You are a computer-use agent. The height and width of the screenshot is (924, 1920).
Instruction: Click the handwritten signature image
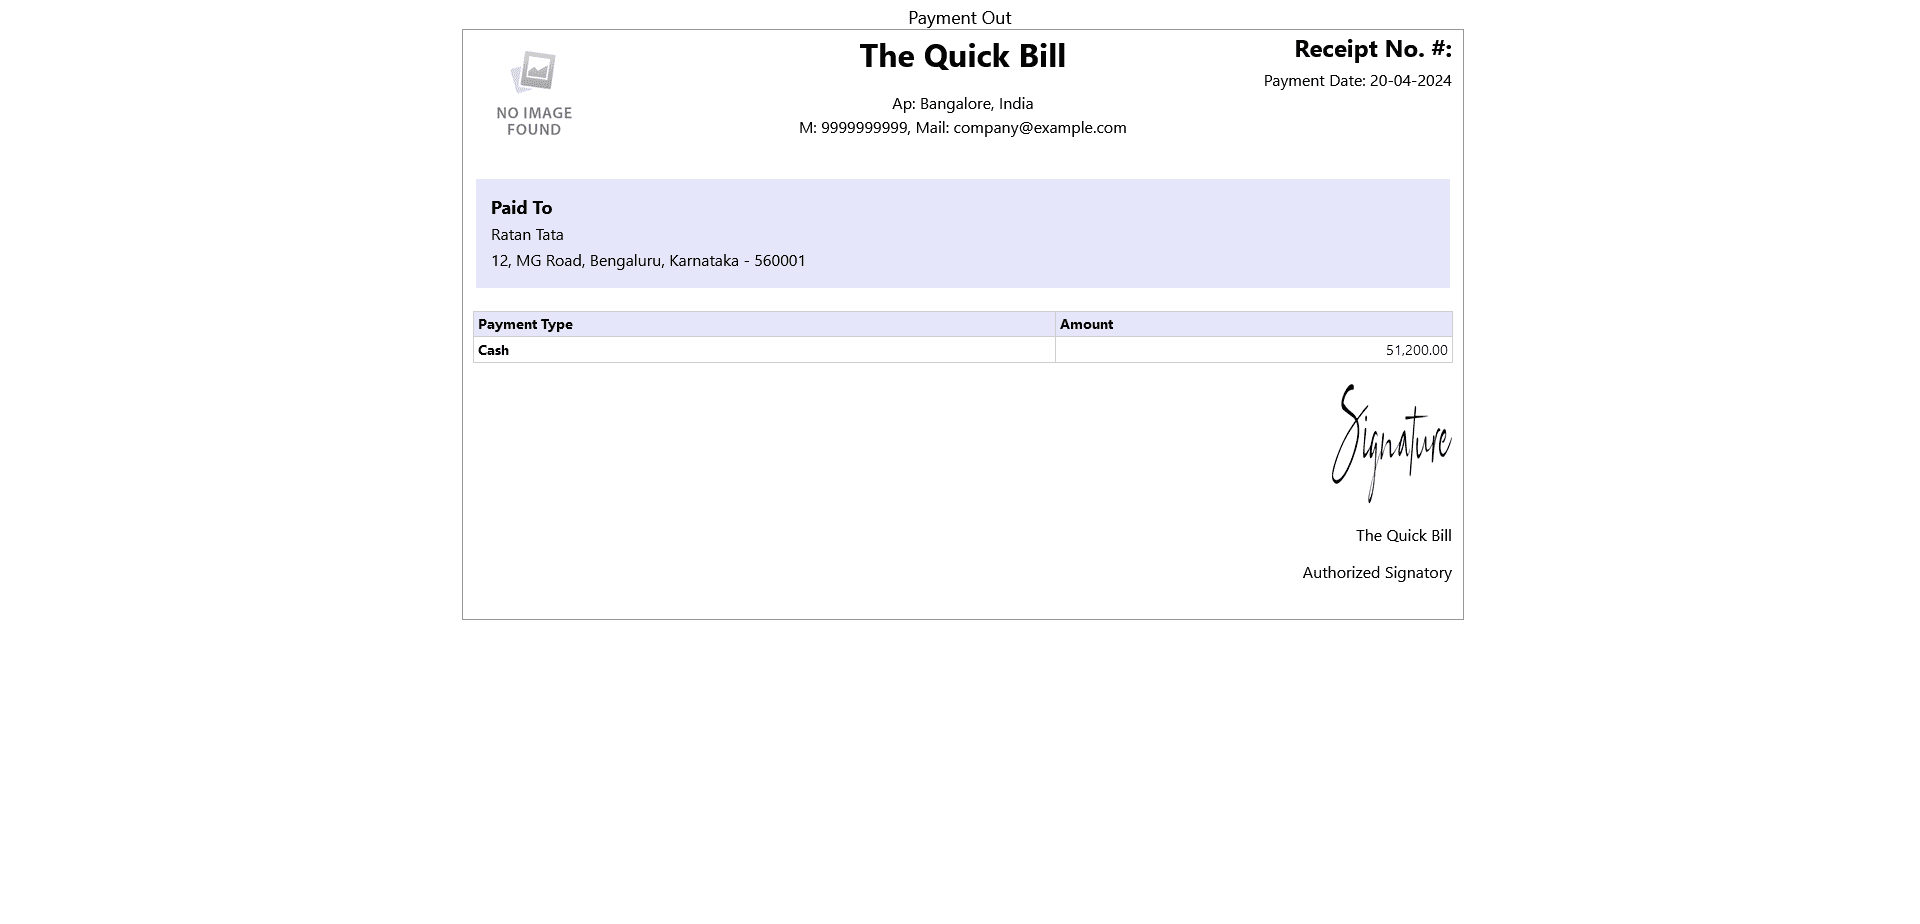point(1391,443)
